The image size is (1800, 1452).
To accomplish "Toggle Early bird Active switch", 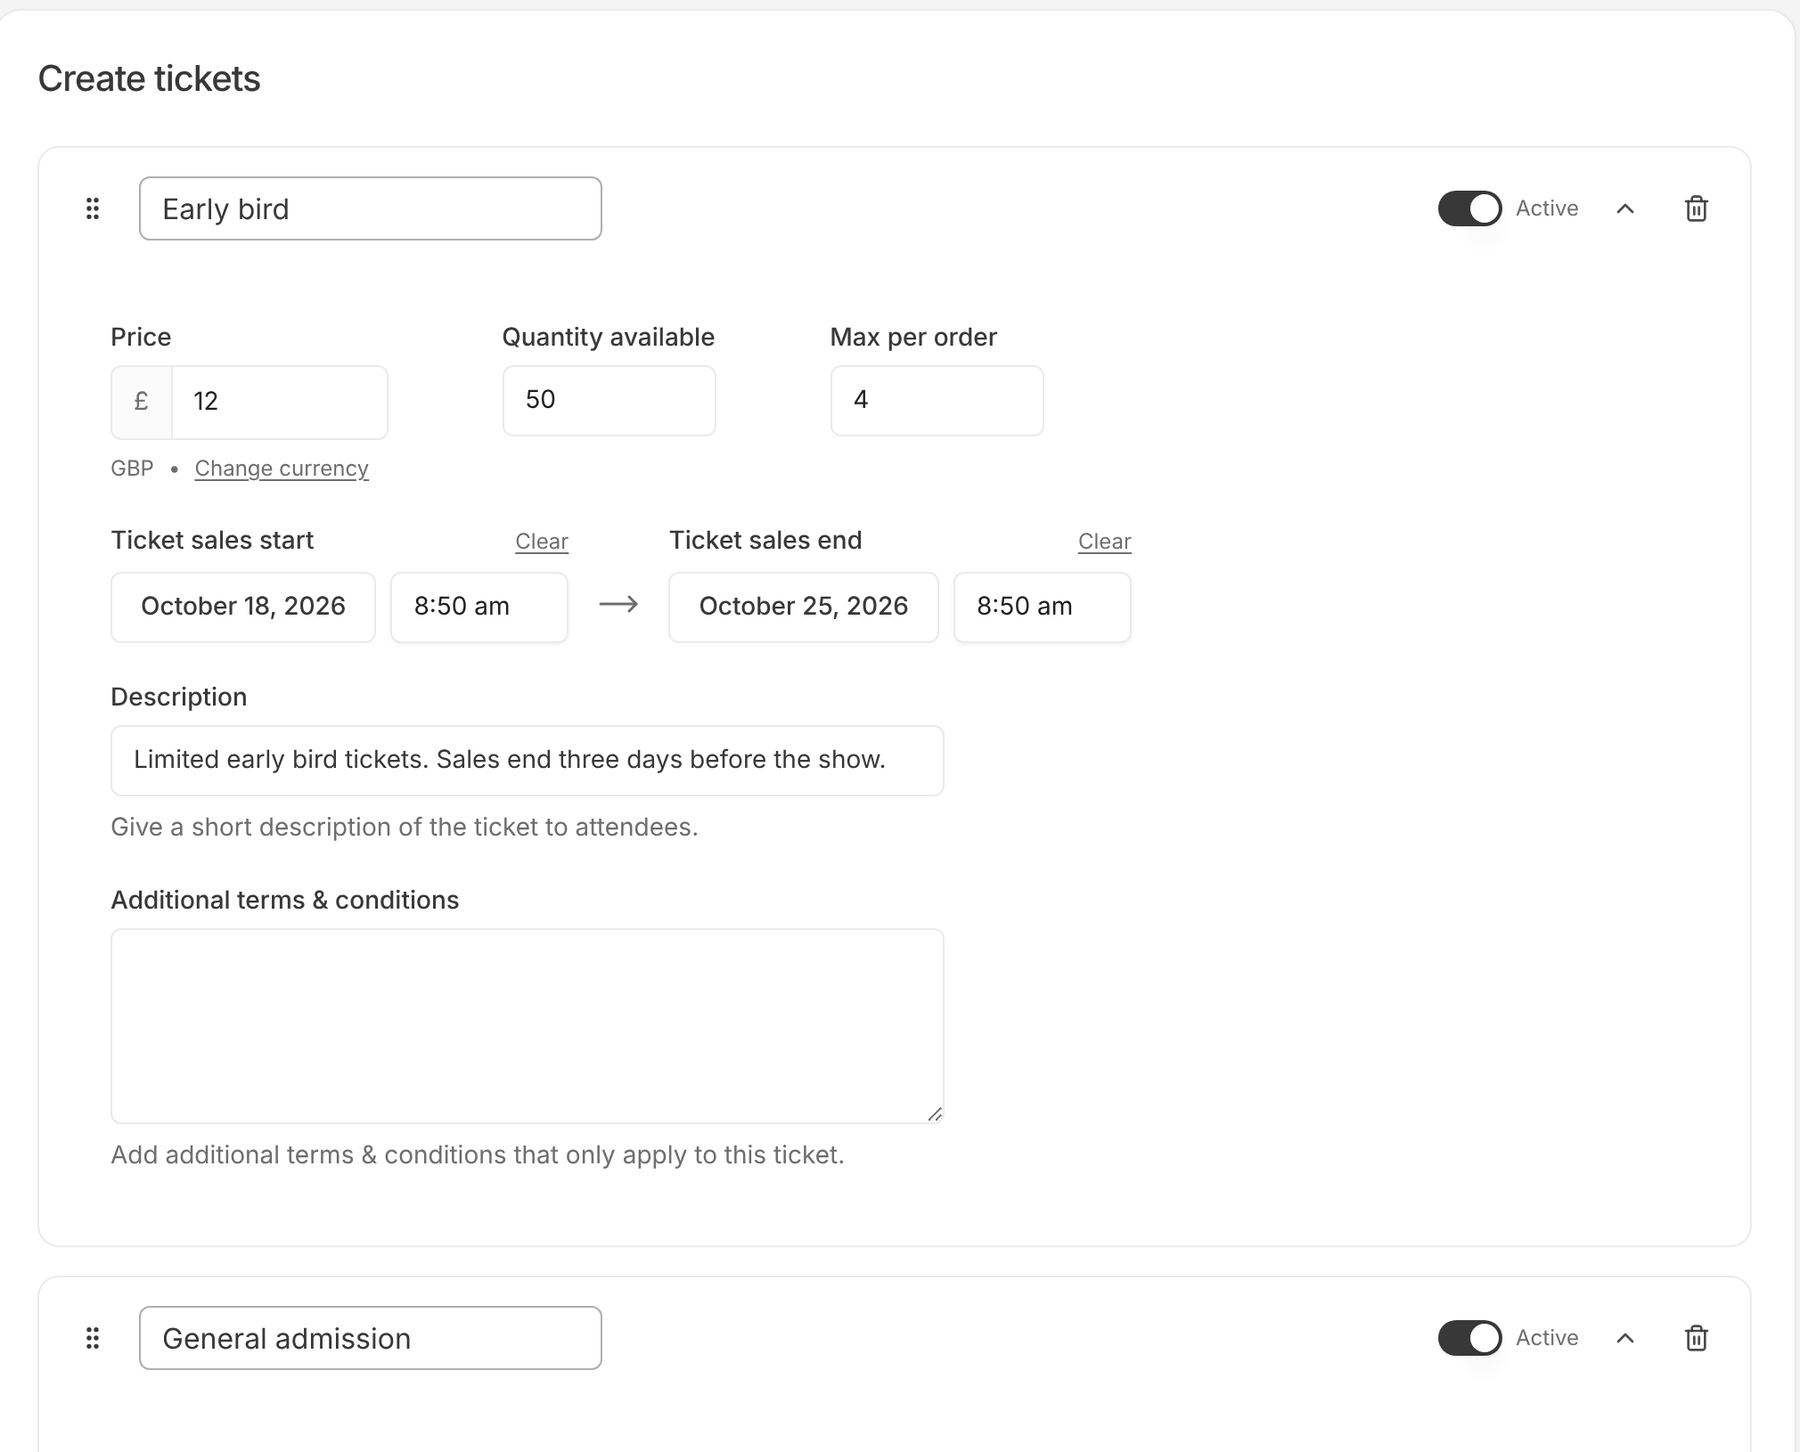I will pos(1469,209).
